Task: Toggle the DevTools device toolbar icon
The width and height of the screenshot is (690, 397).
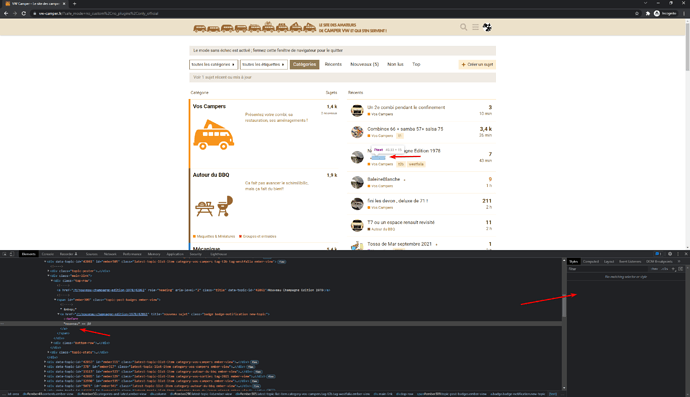Action: (12, 254)
